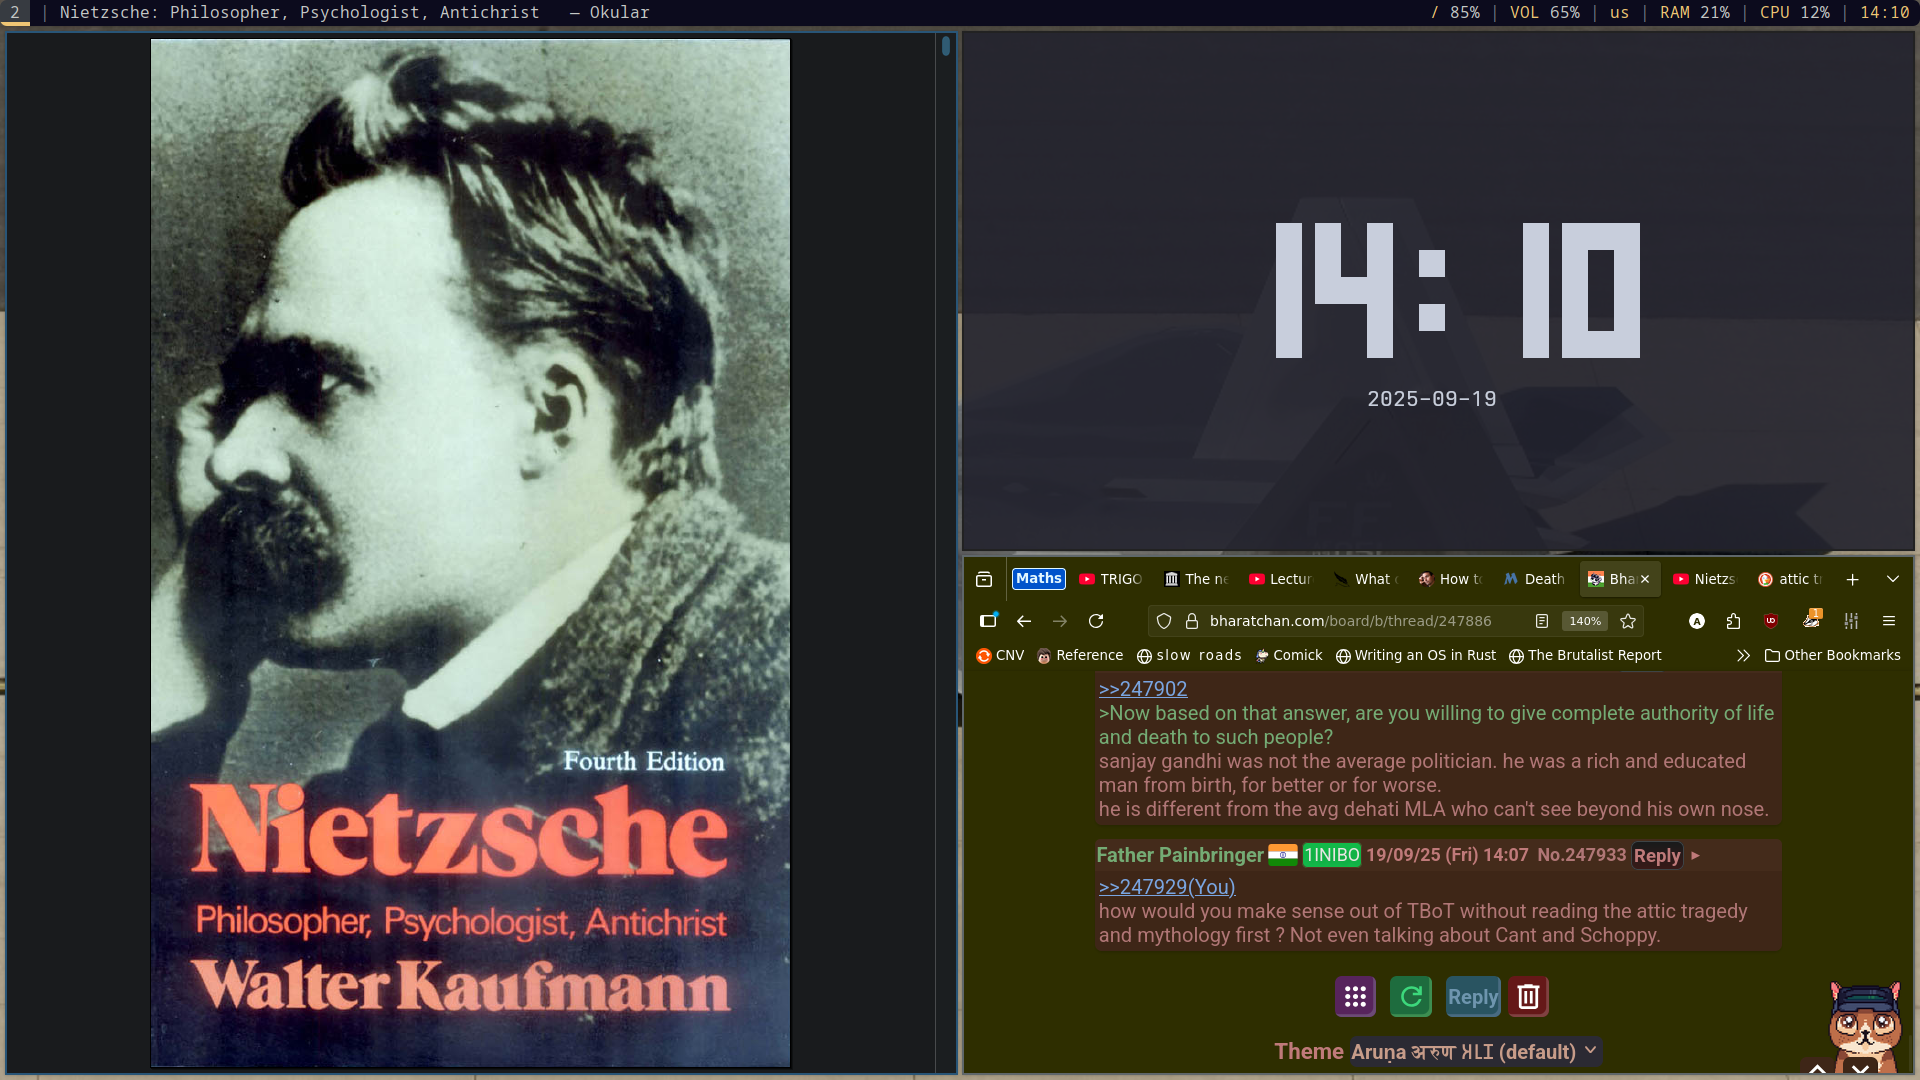Click the Nietzsche book cover page in Okular

coord(470,553)
